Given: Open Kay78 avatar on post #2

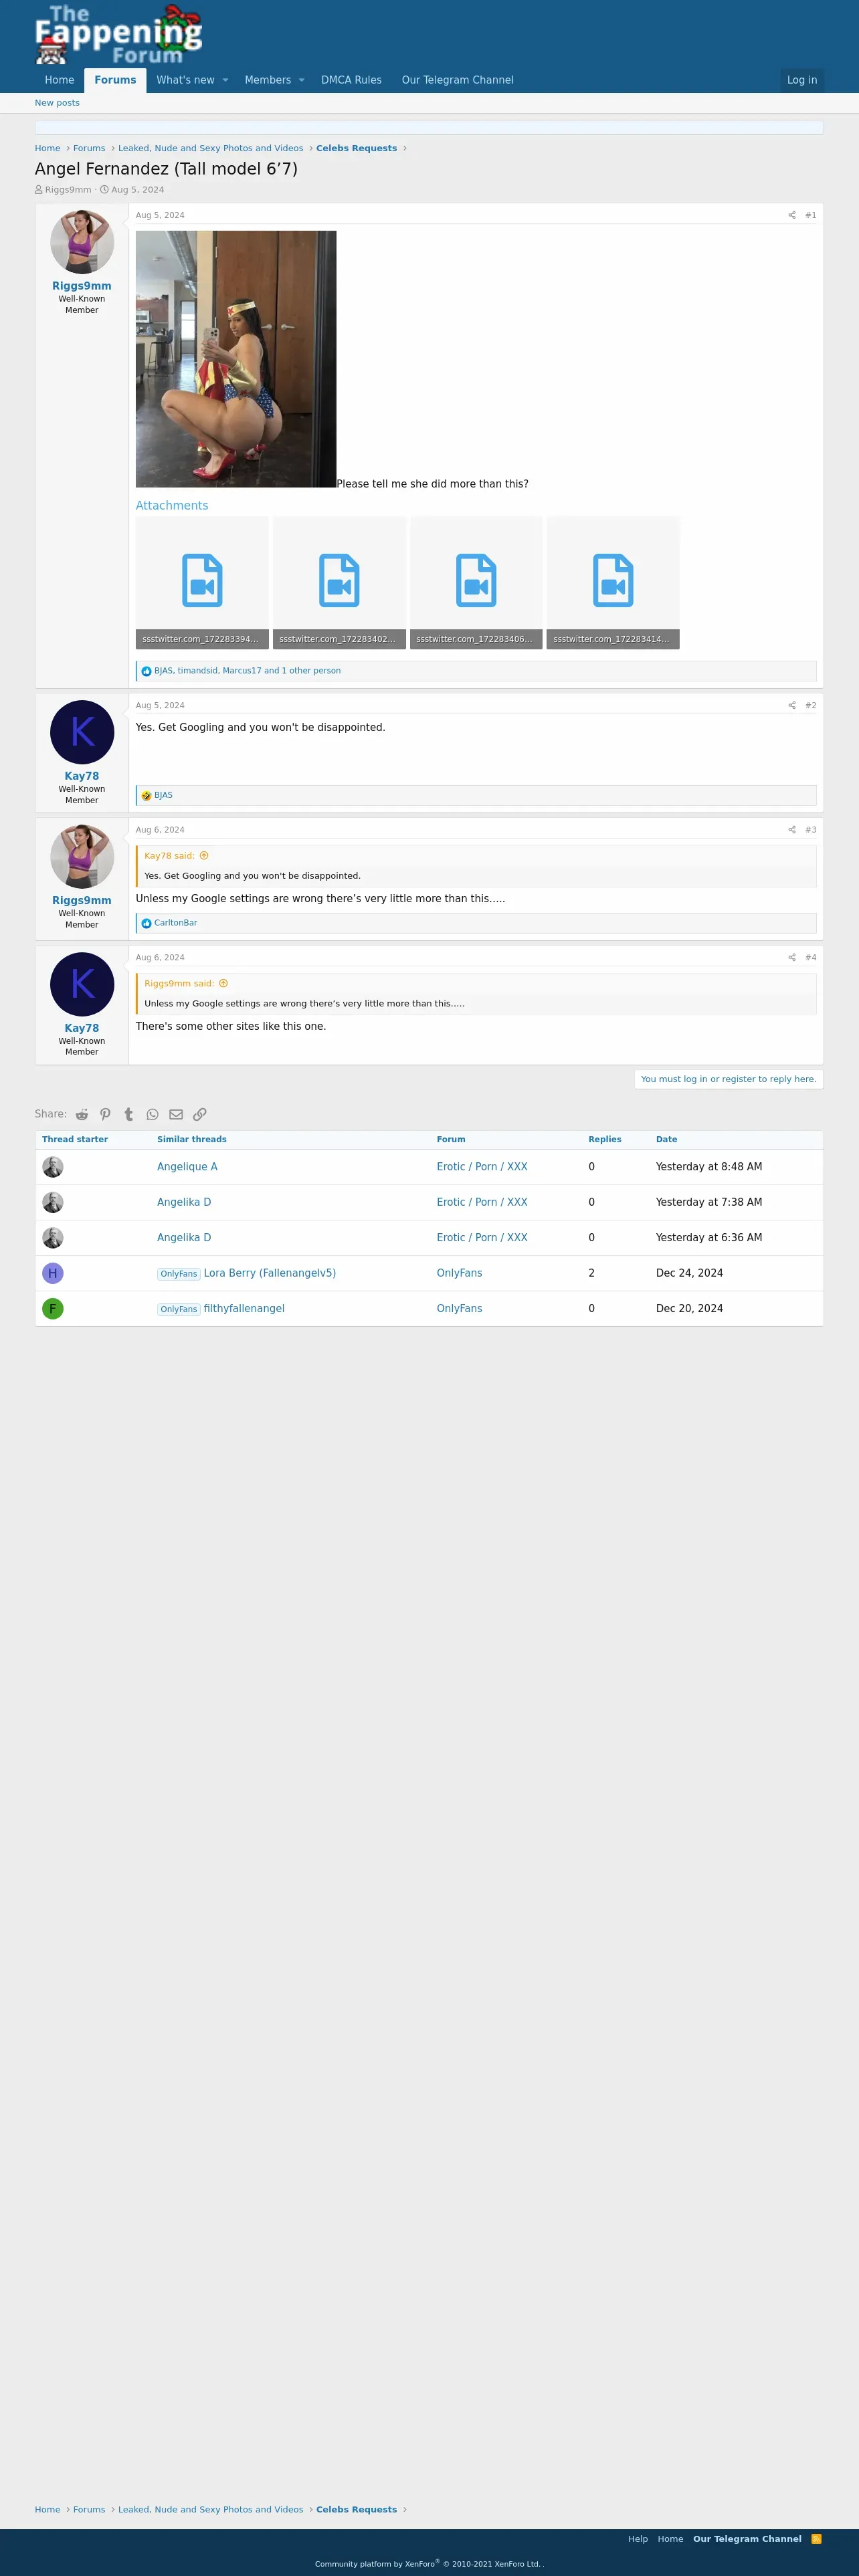Looking at the screenshot, I should click(82, 732).
